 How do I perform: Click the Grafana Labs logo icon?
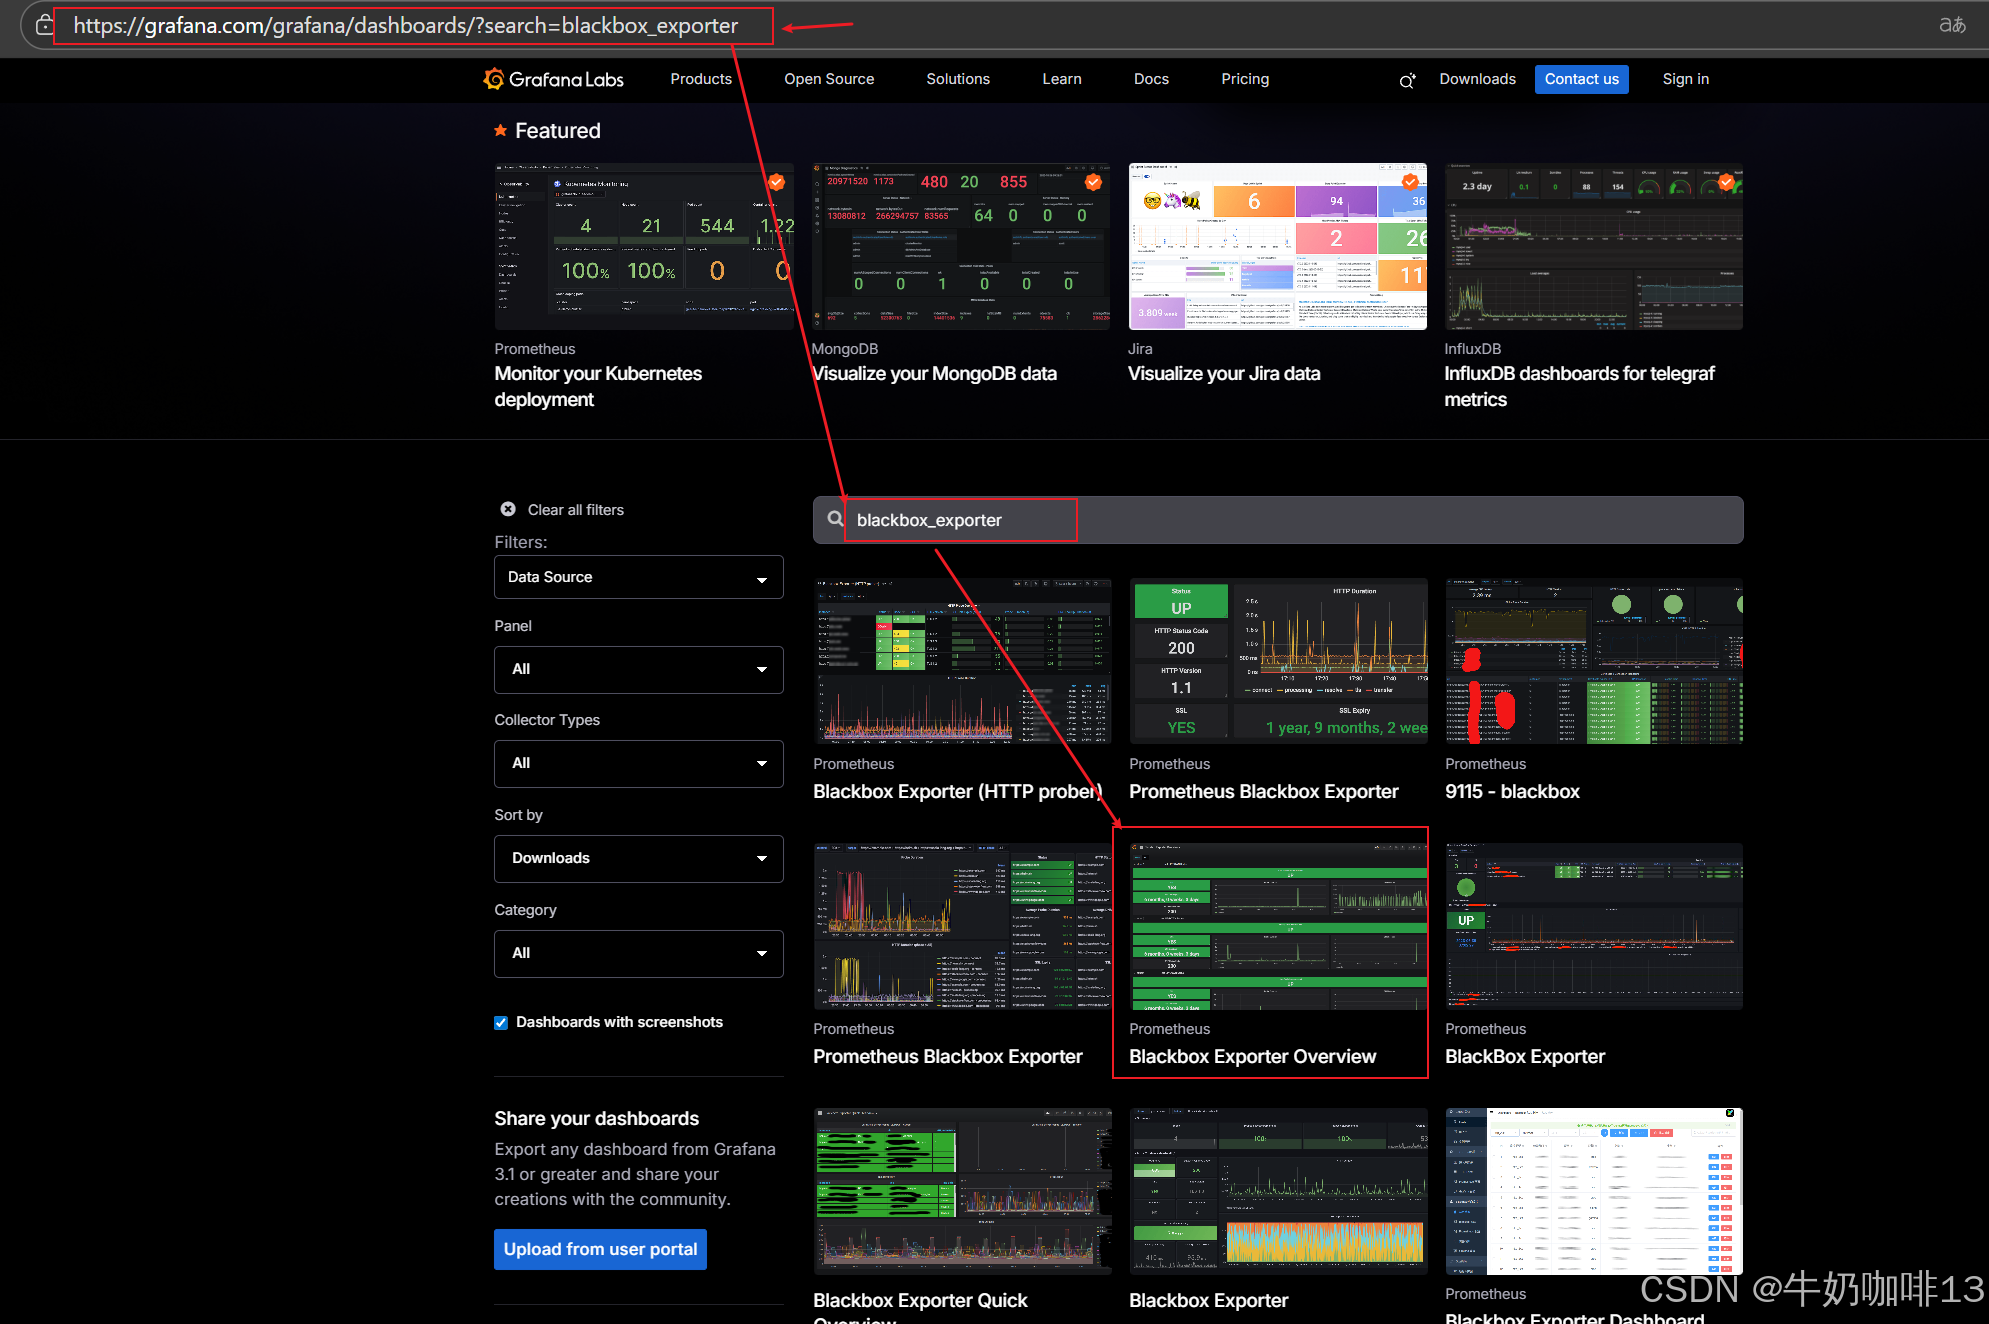(x=494, y=79)
